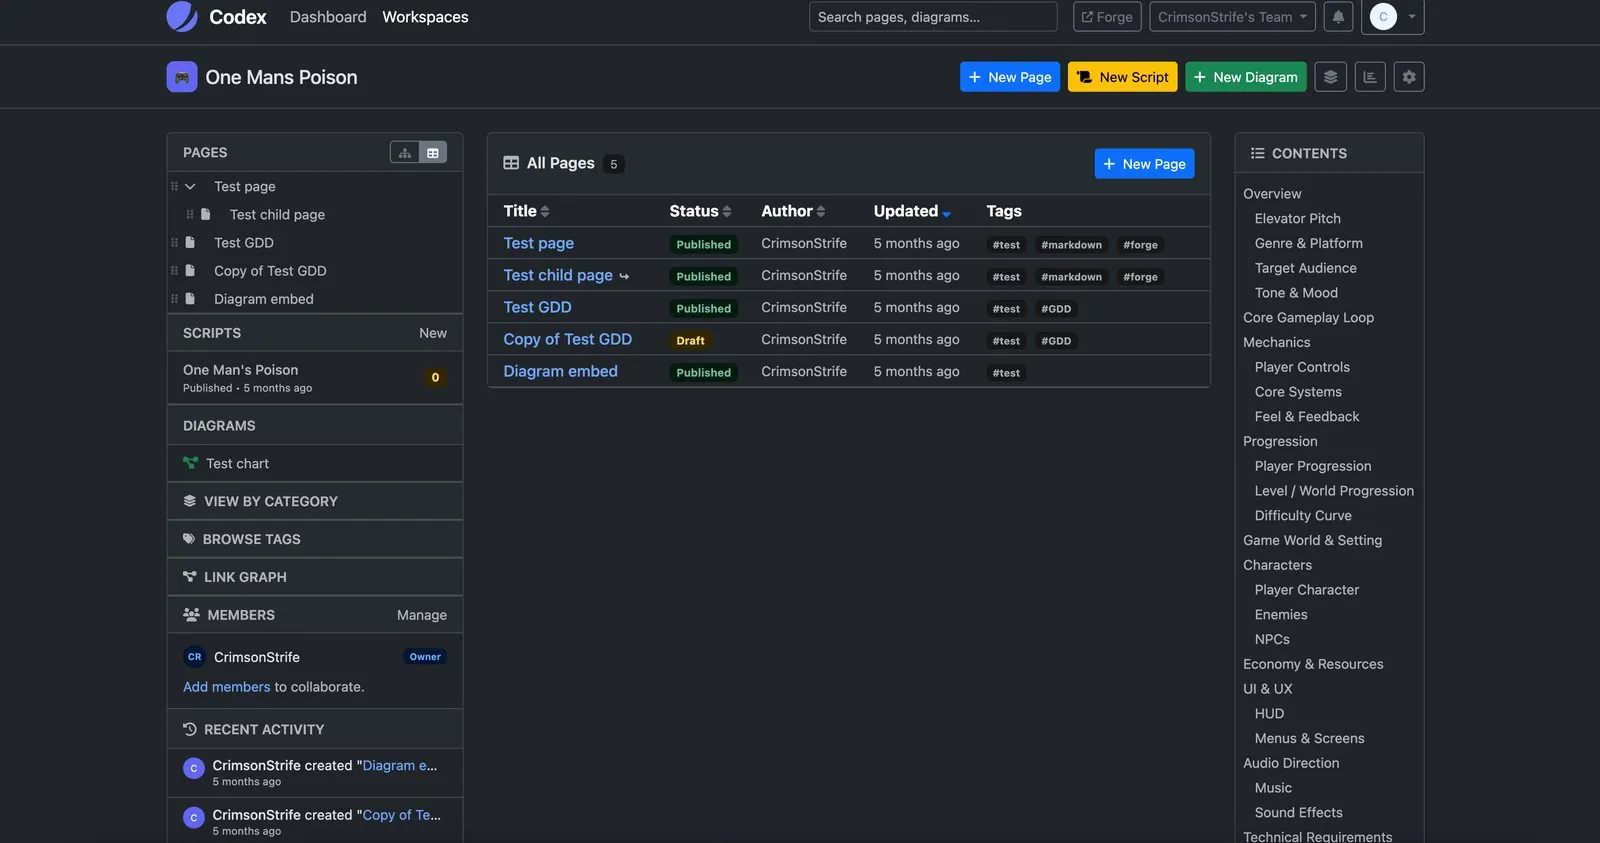
Task: Open the workspace settings gear
Action: coord(1409,77)
